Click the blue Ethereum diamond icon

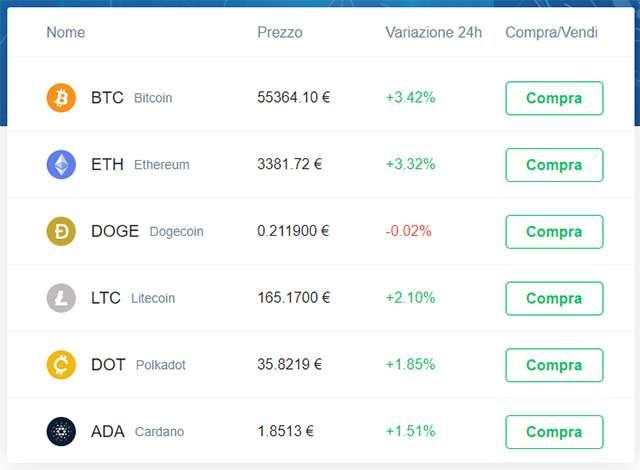click(x=61, y=164)
